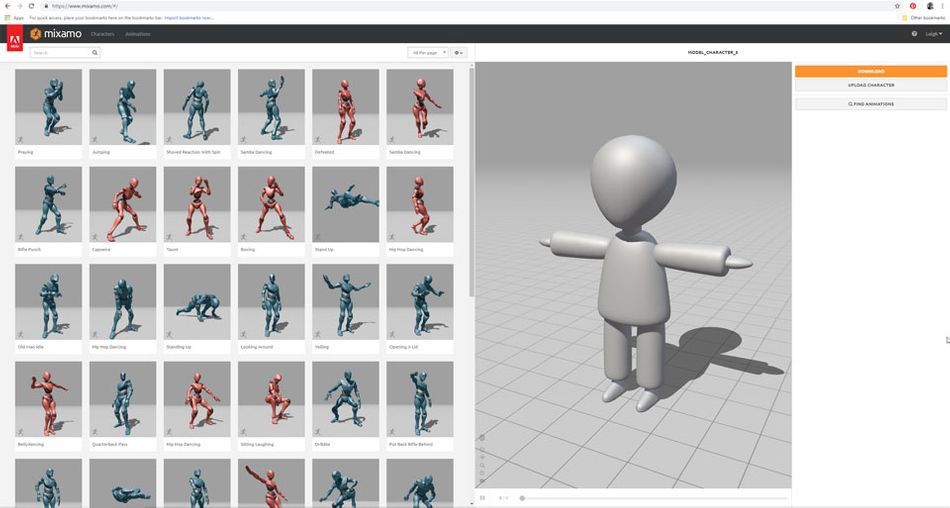Select the Standing Up crawling animation

[197, 302]
